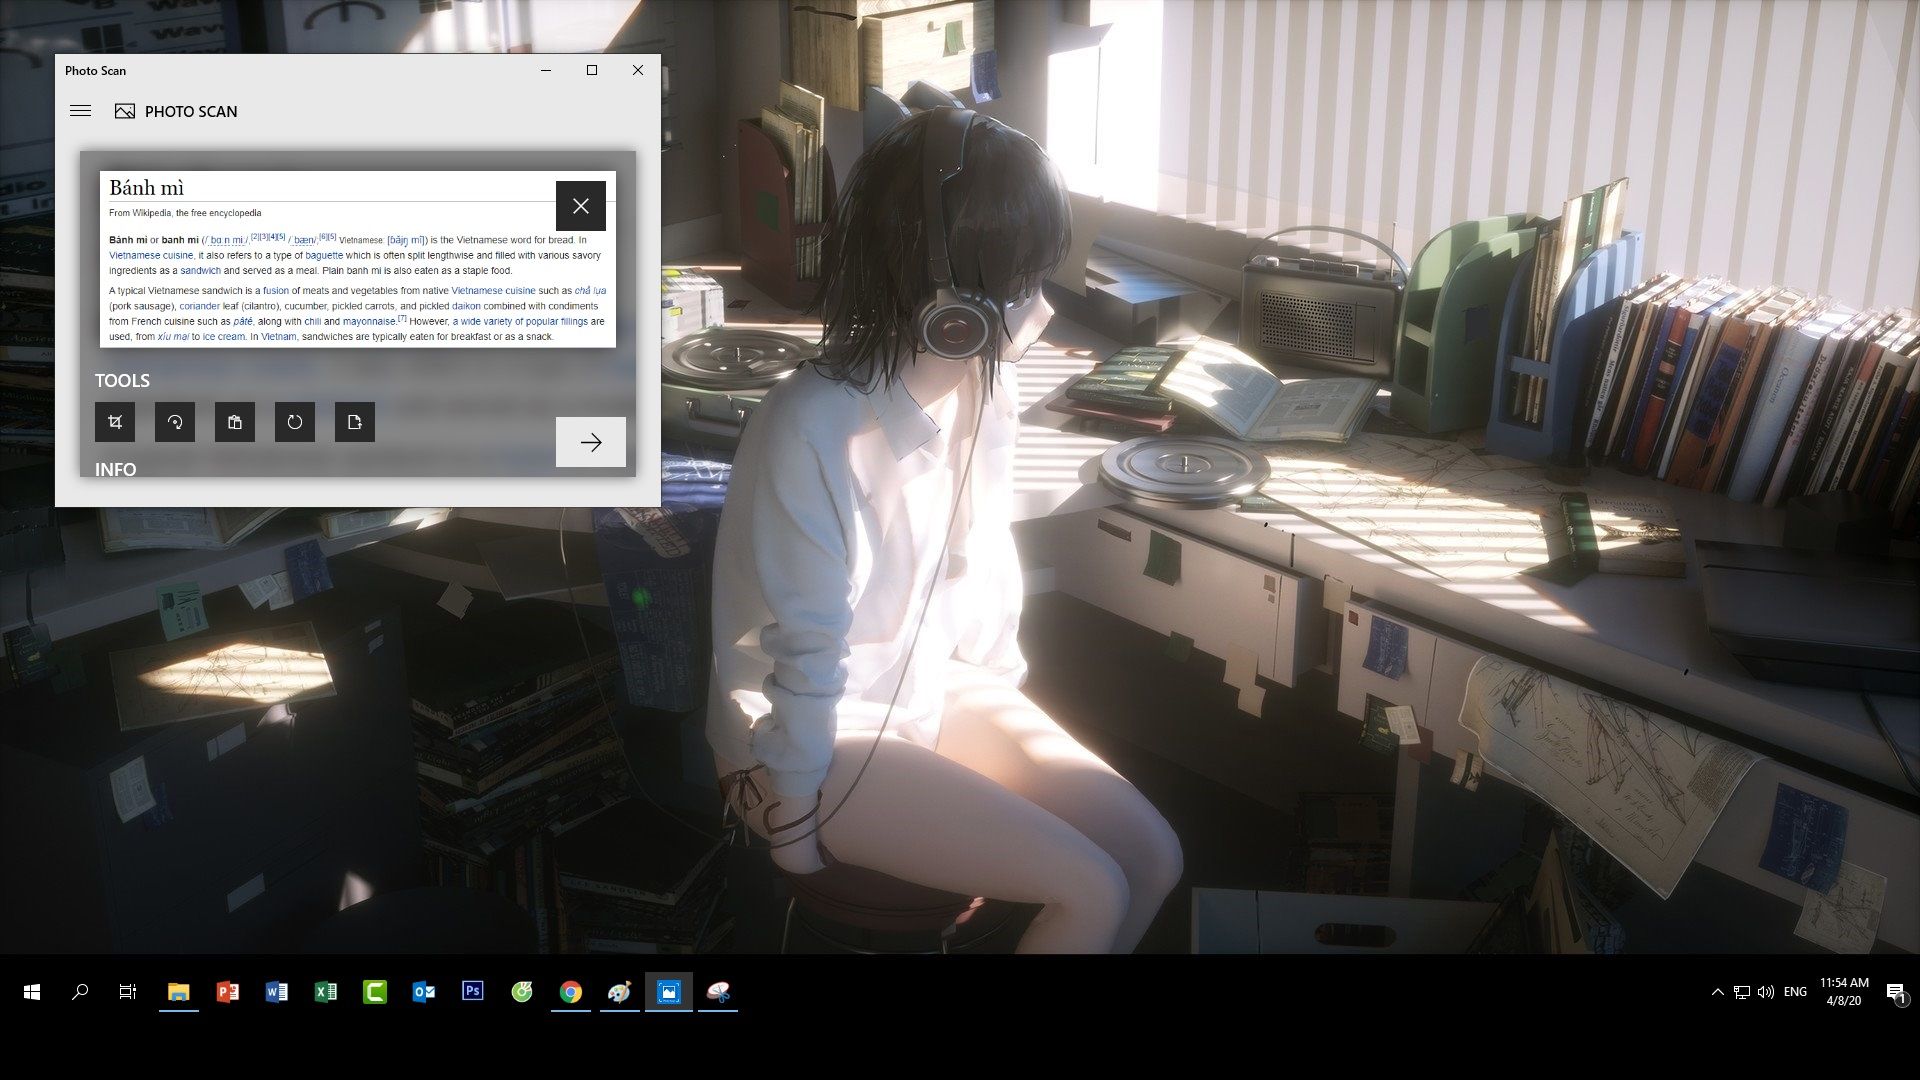Open the volume control in system tray
This screenshot has height=1080, width=1920.
[x=1766, y=992]
